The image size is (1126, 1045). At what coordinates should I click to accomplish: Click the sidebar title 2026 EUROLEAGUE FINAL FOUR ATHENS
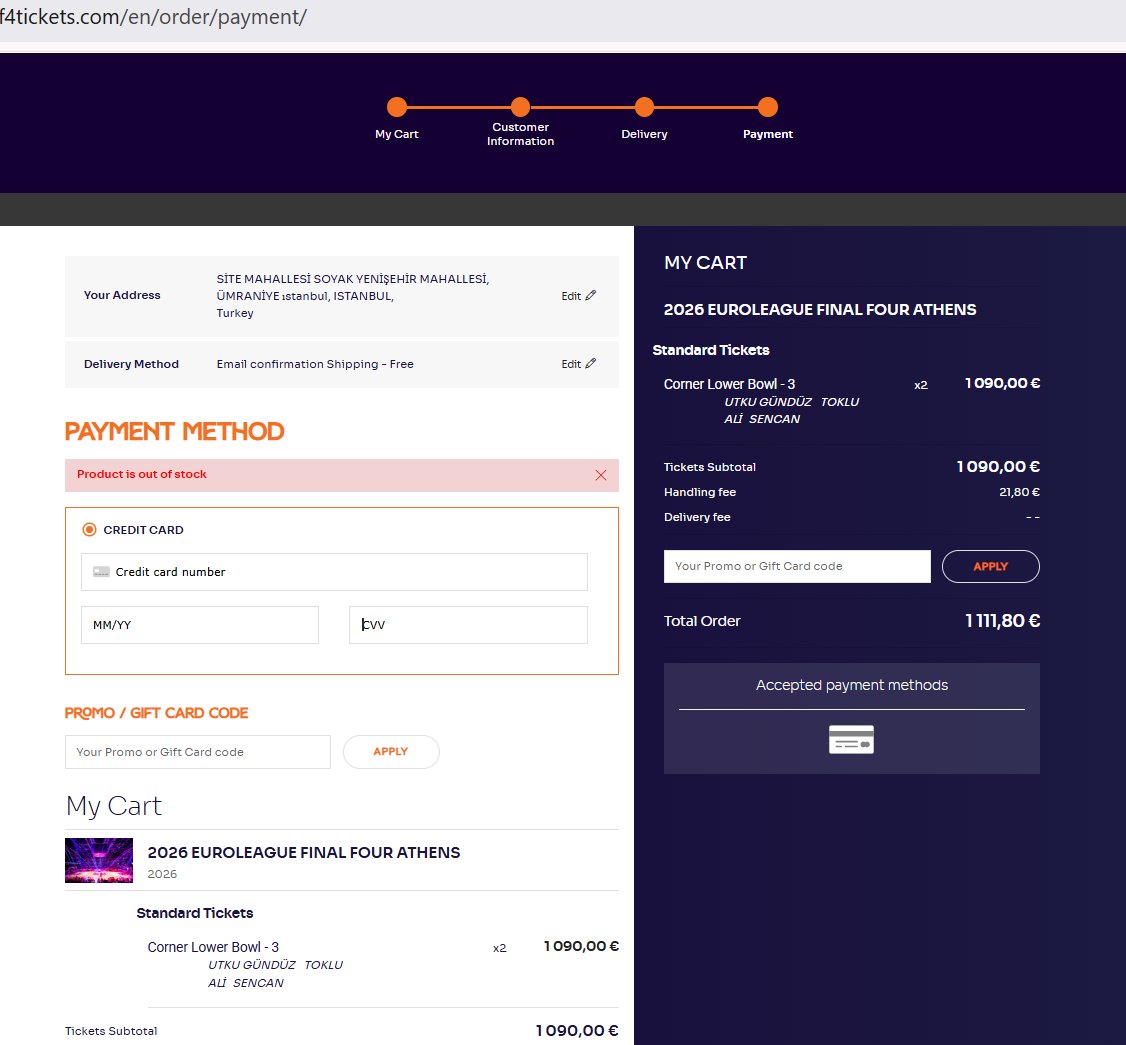(820, 310)
